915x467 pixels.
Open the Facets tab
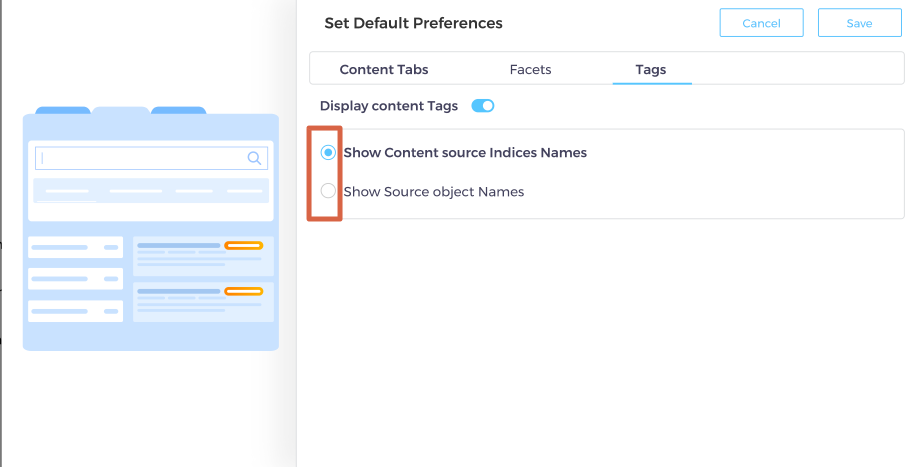pyautogui.click(x=530, y=70)
